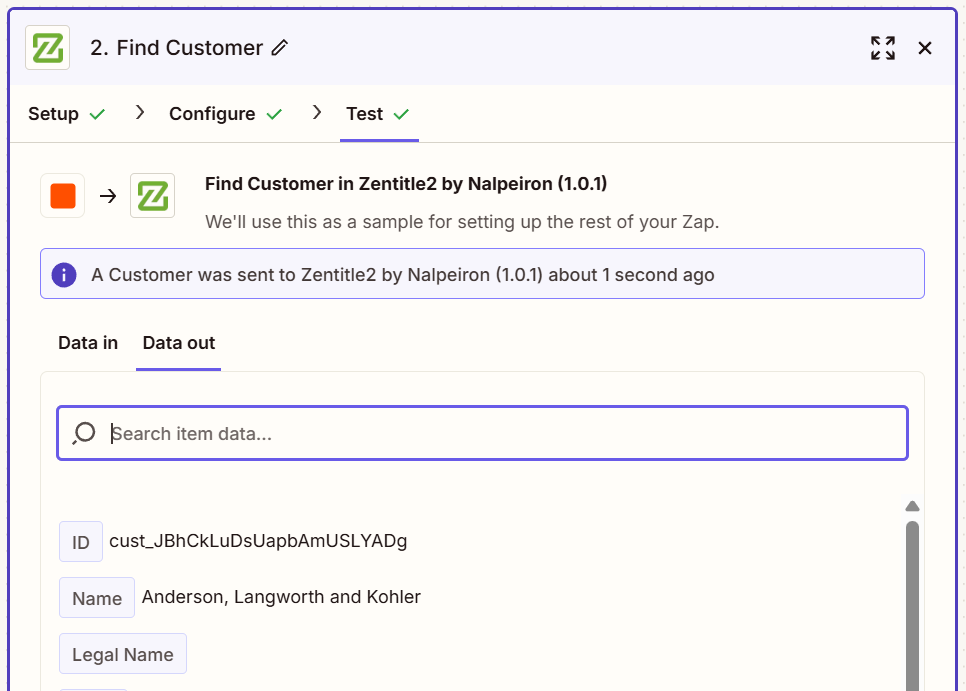The width and height of the screenshot is (966, 691).
Task: Select the Data out tab
Action: [179, 343]
